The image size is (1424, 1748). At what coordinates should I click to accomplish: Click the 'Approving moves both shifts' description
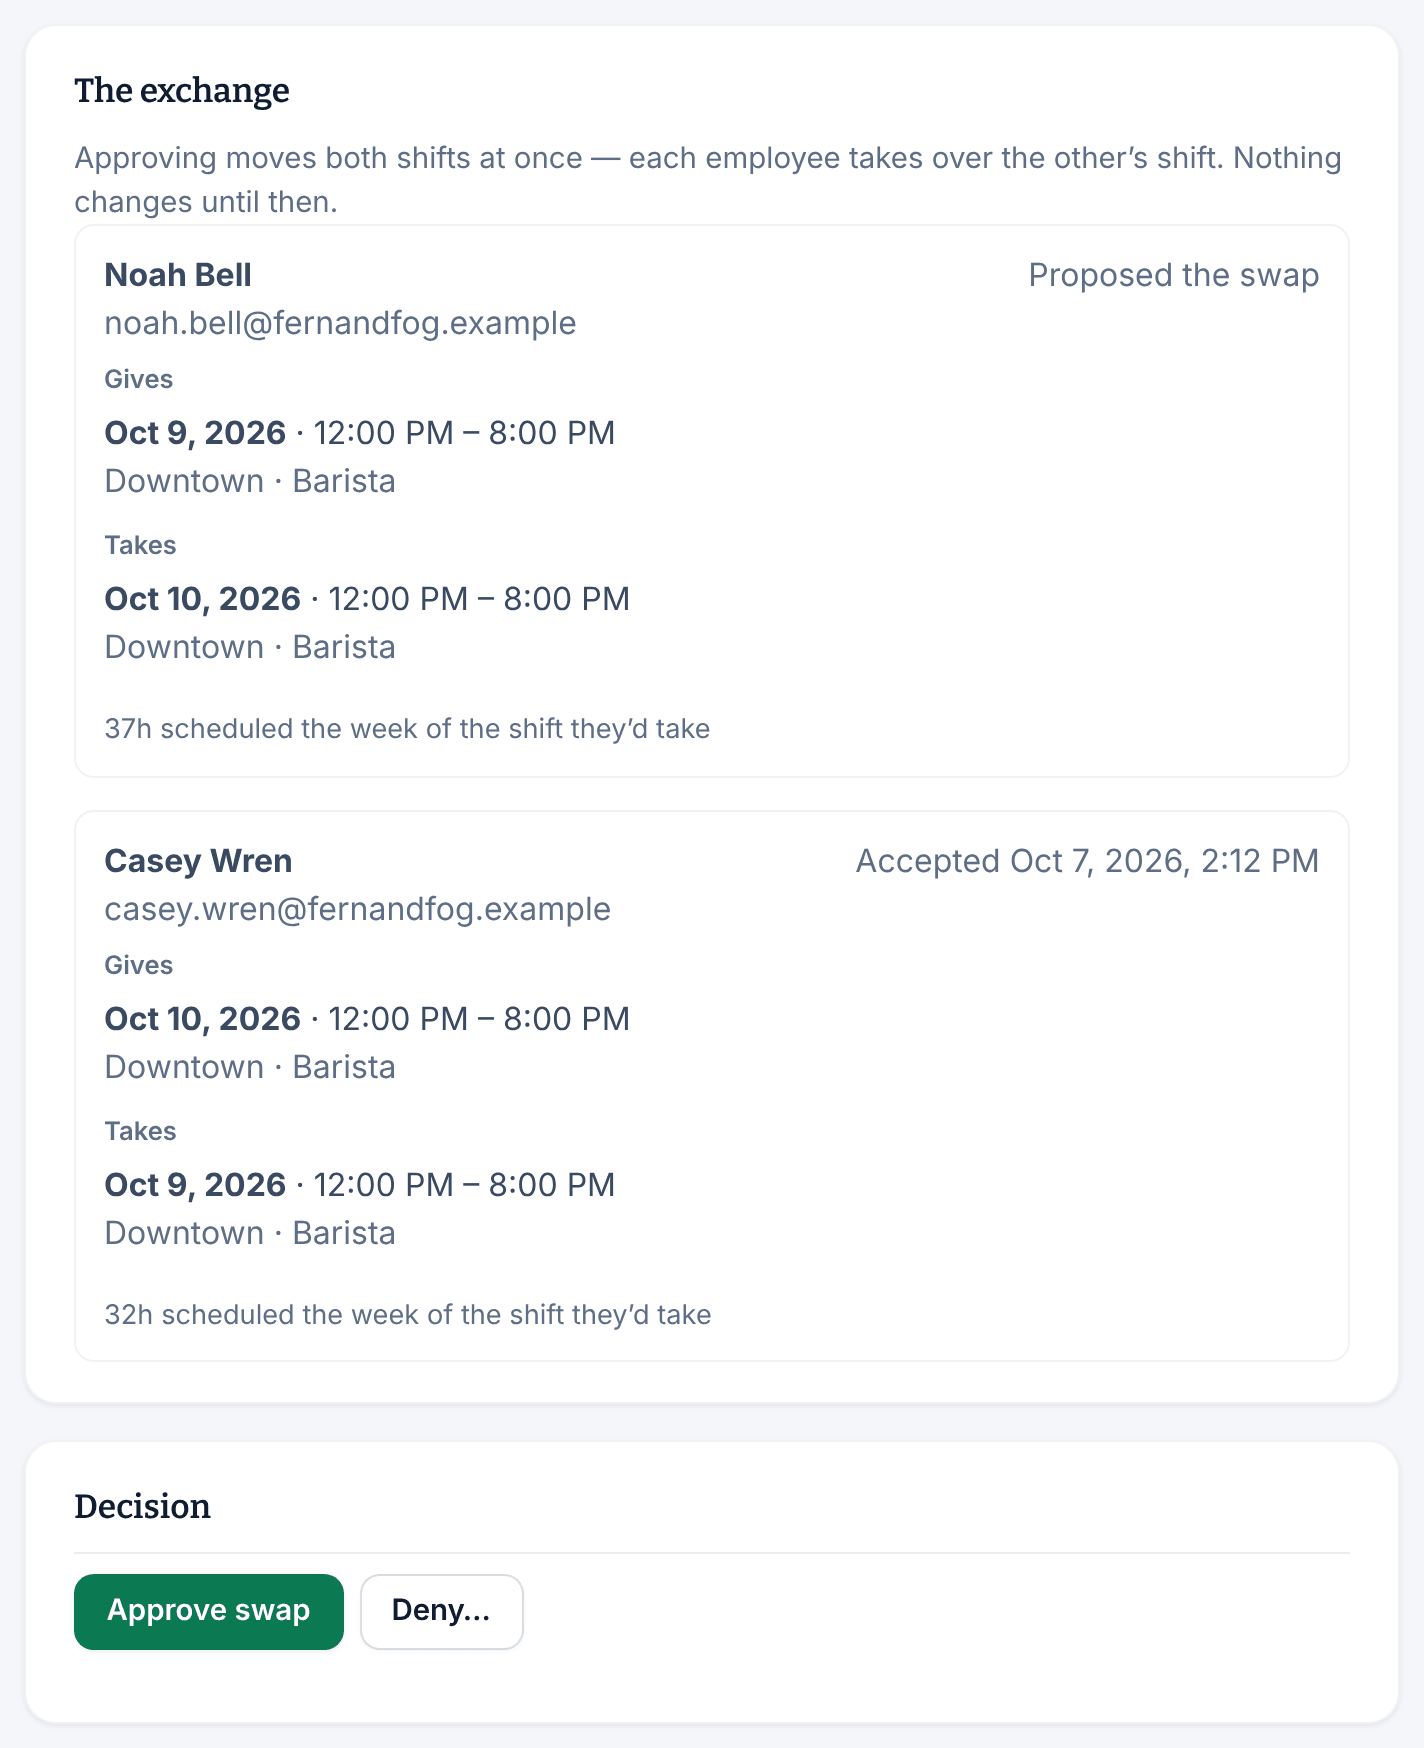click(x=708, y=180)
